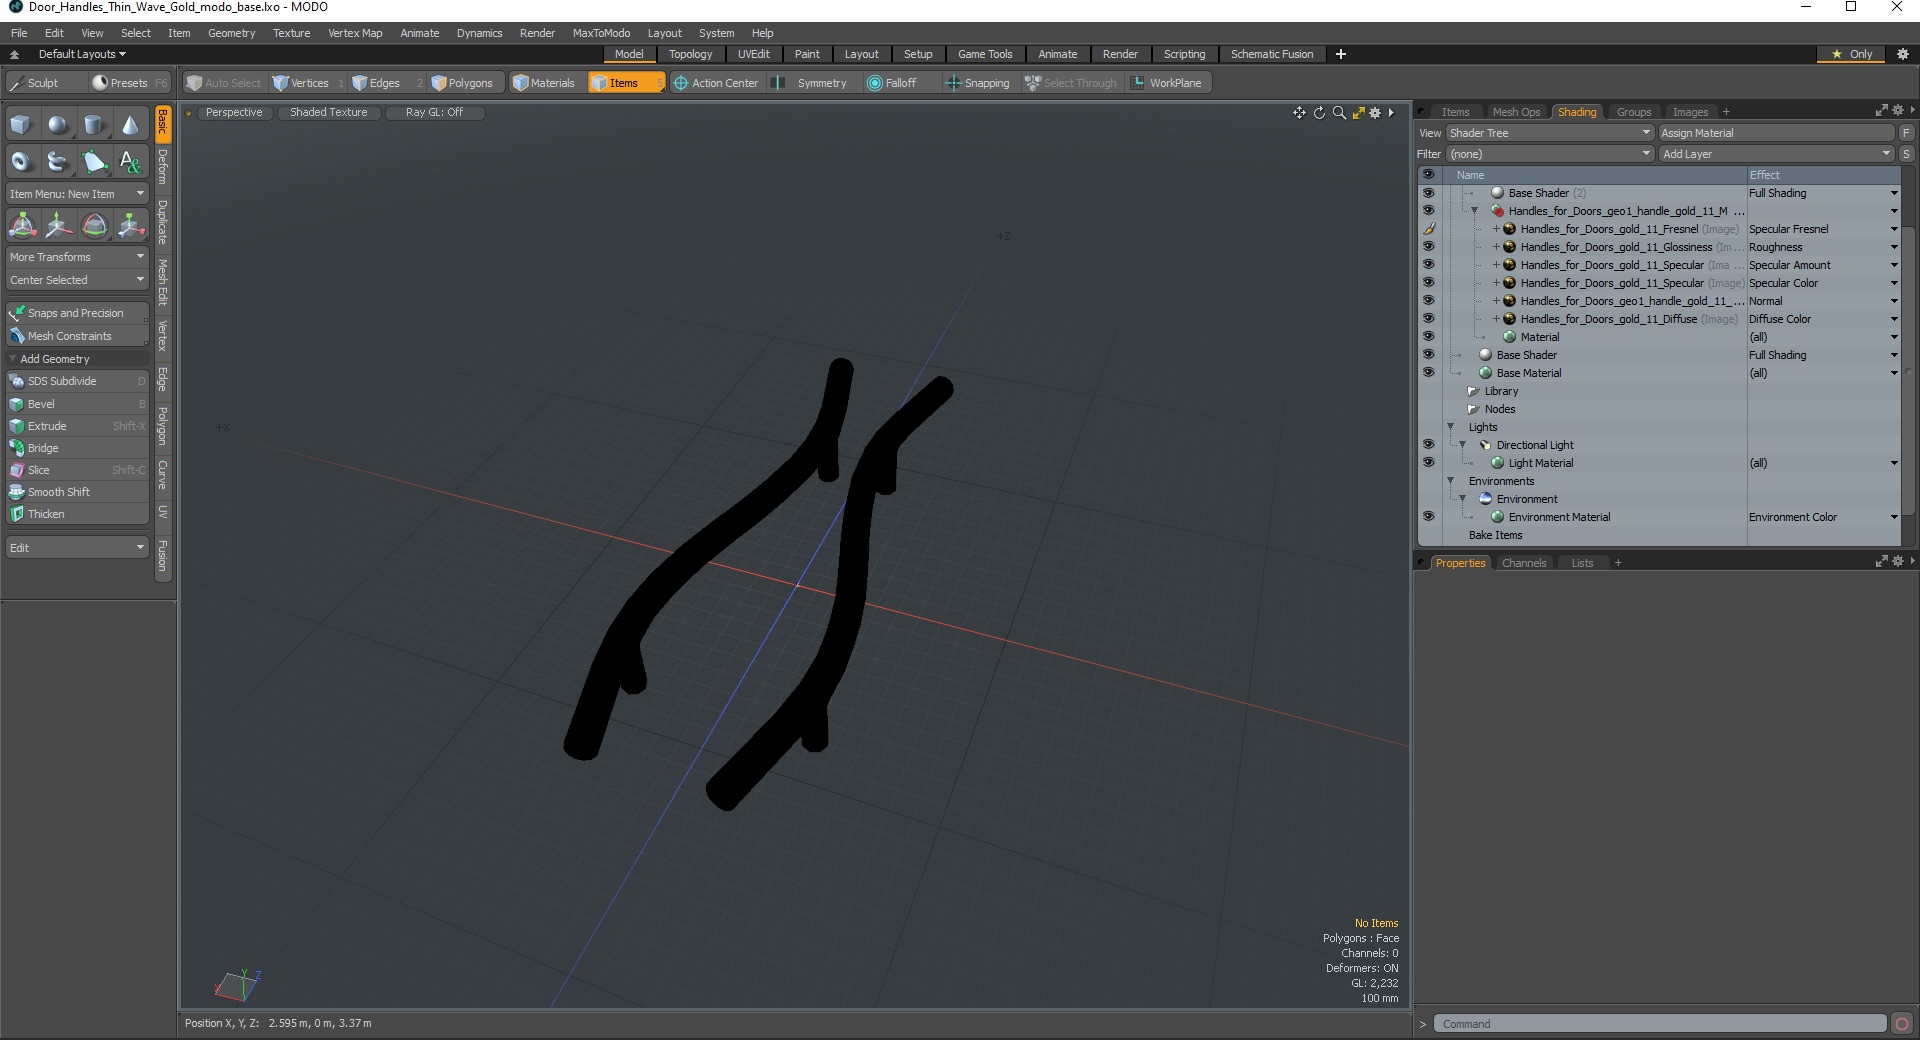Toggle visibility of Environment Material
Viewport: 1920px width, 1040px height.
click(x=1428, y=517)
